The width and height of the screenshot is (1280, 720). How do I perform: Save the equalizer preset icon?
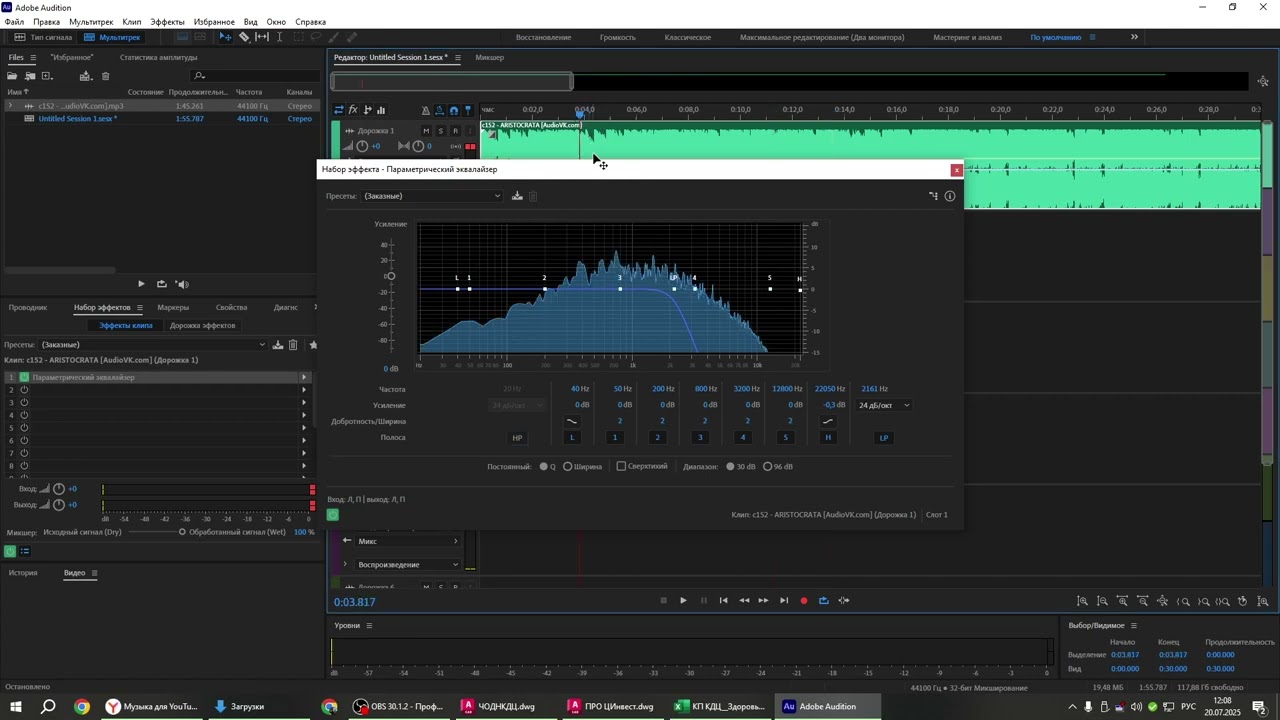517,196
